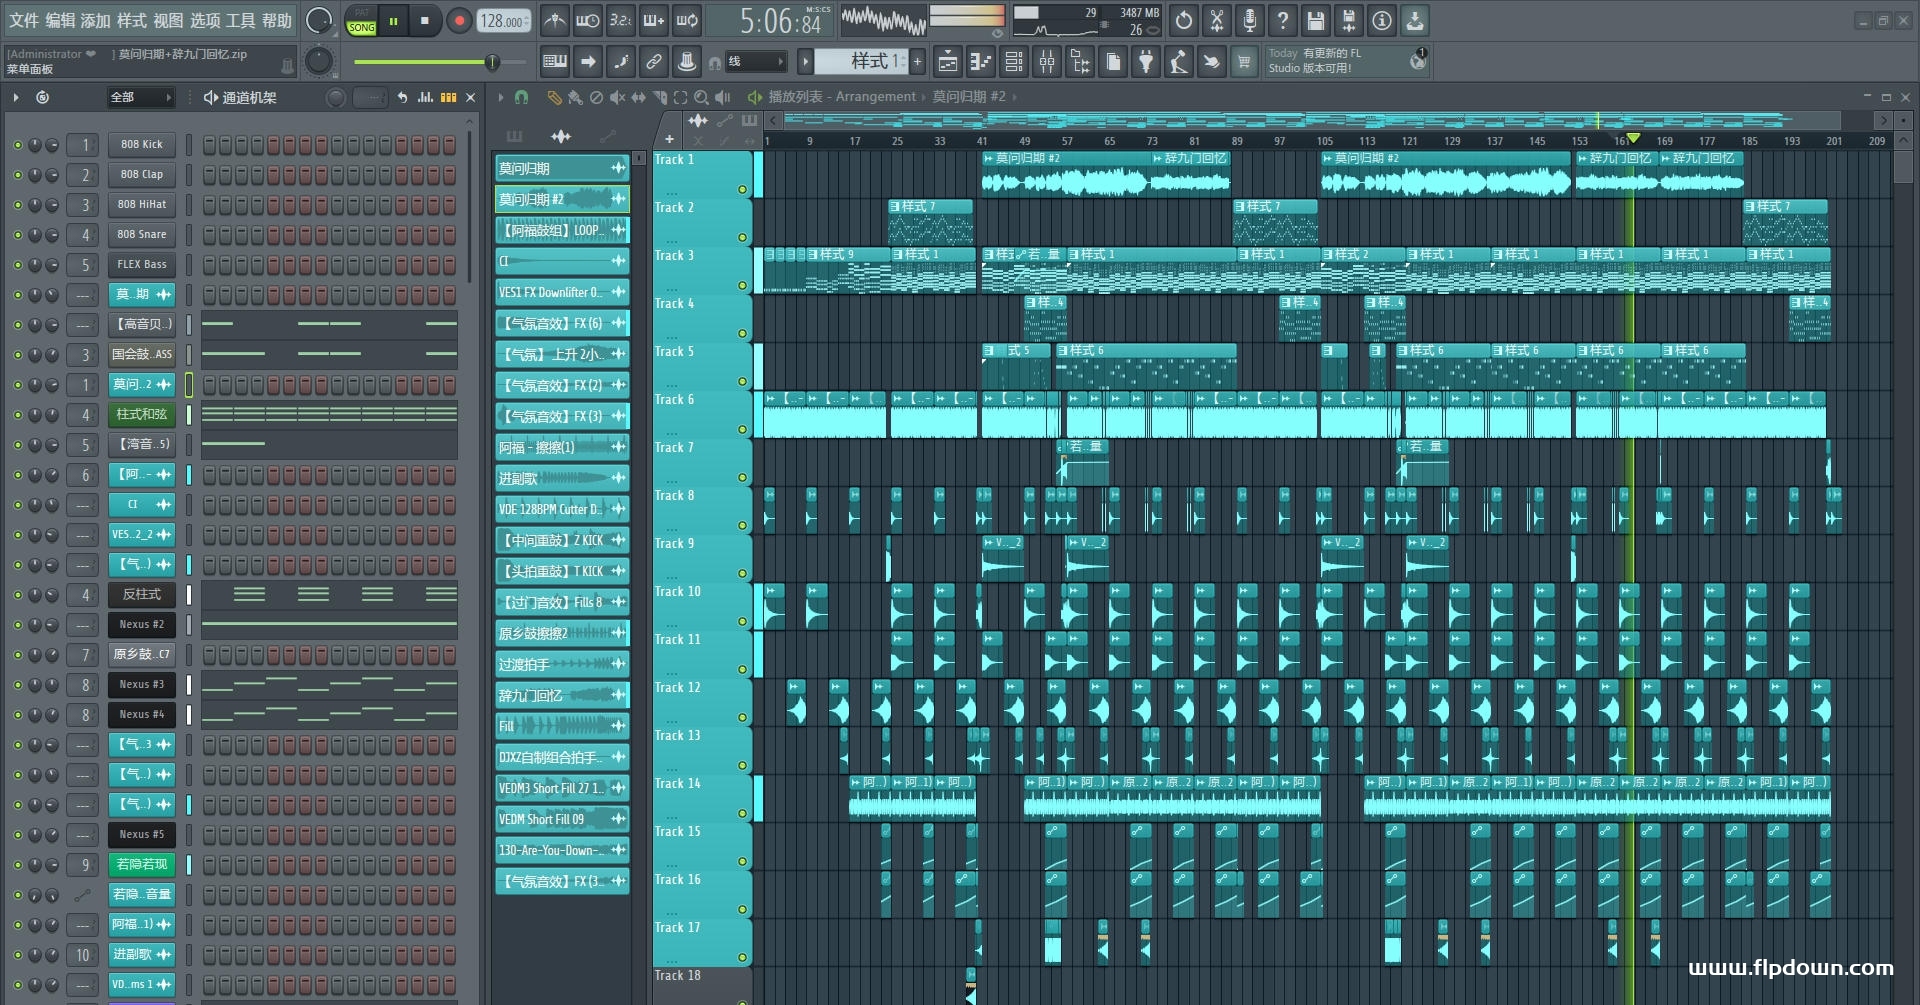Open the 文件 menu
The width and height of the screenshot is (1920, 1005).
24,21
